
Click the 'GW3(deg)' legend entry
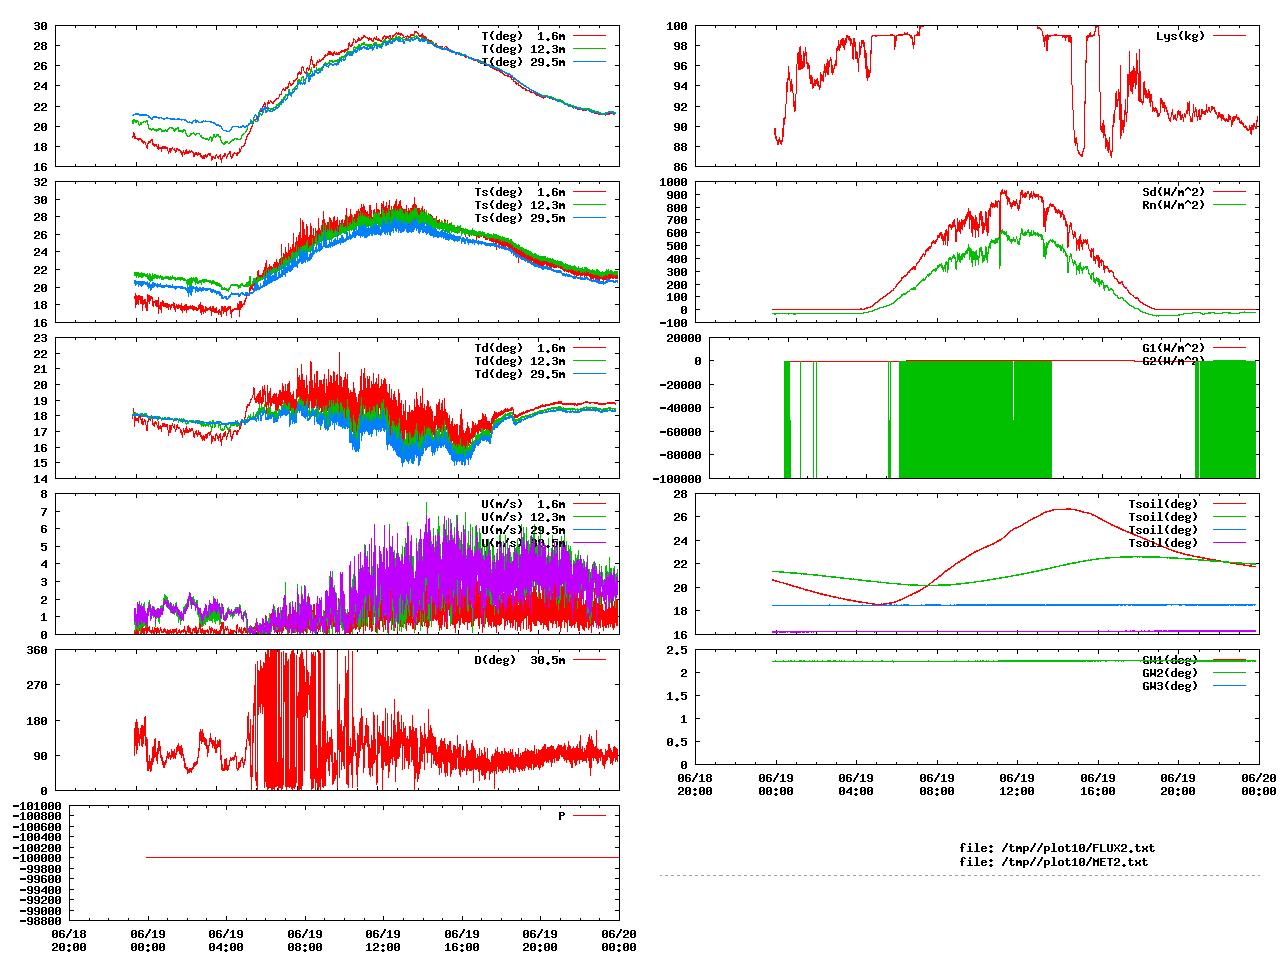point(1170,686)
